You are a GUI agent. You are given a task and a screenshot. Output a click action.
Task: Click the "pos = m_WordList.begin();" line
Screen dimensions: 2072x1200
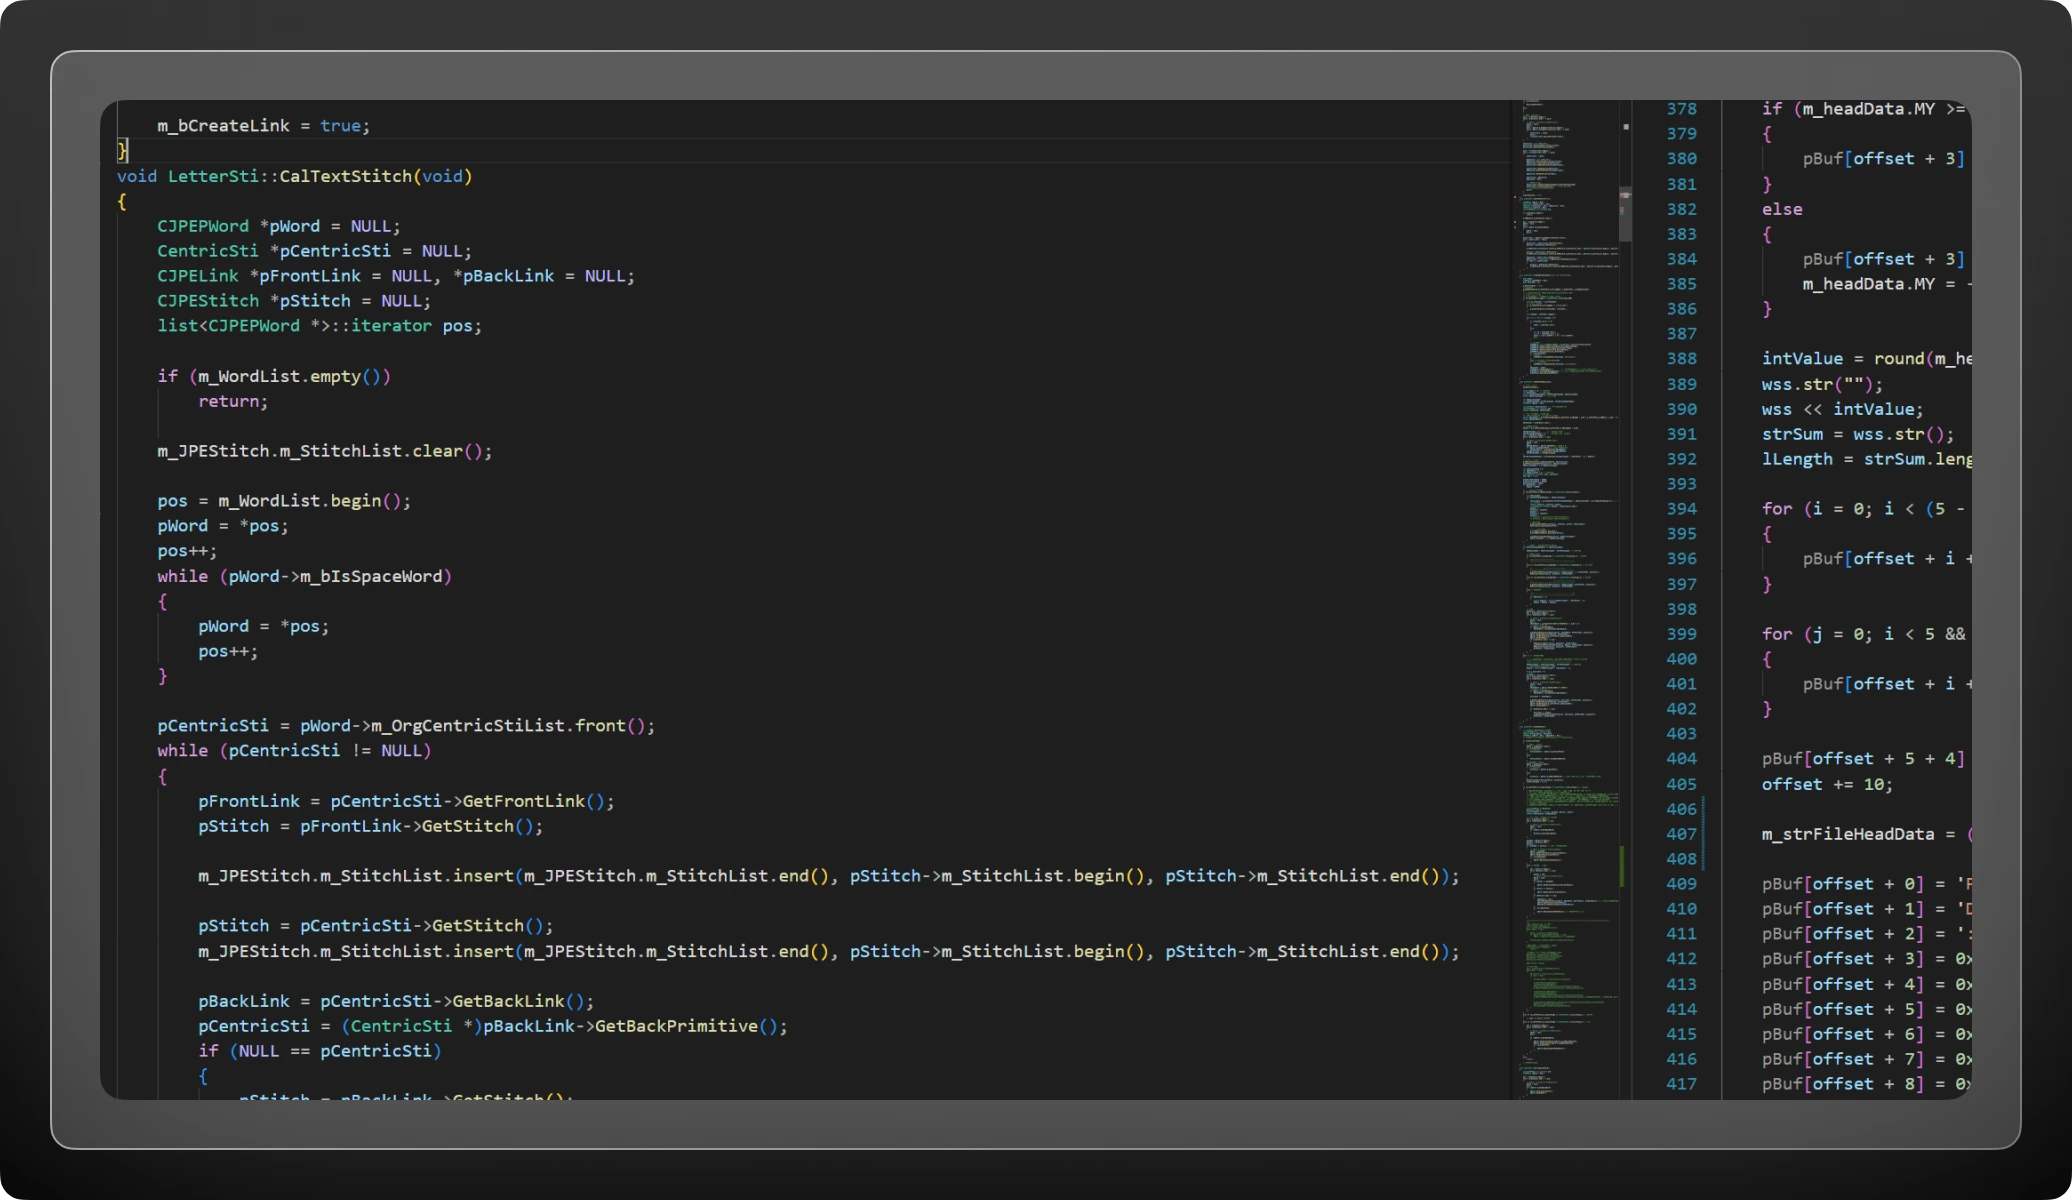pos(283,501)
